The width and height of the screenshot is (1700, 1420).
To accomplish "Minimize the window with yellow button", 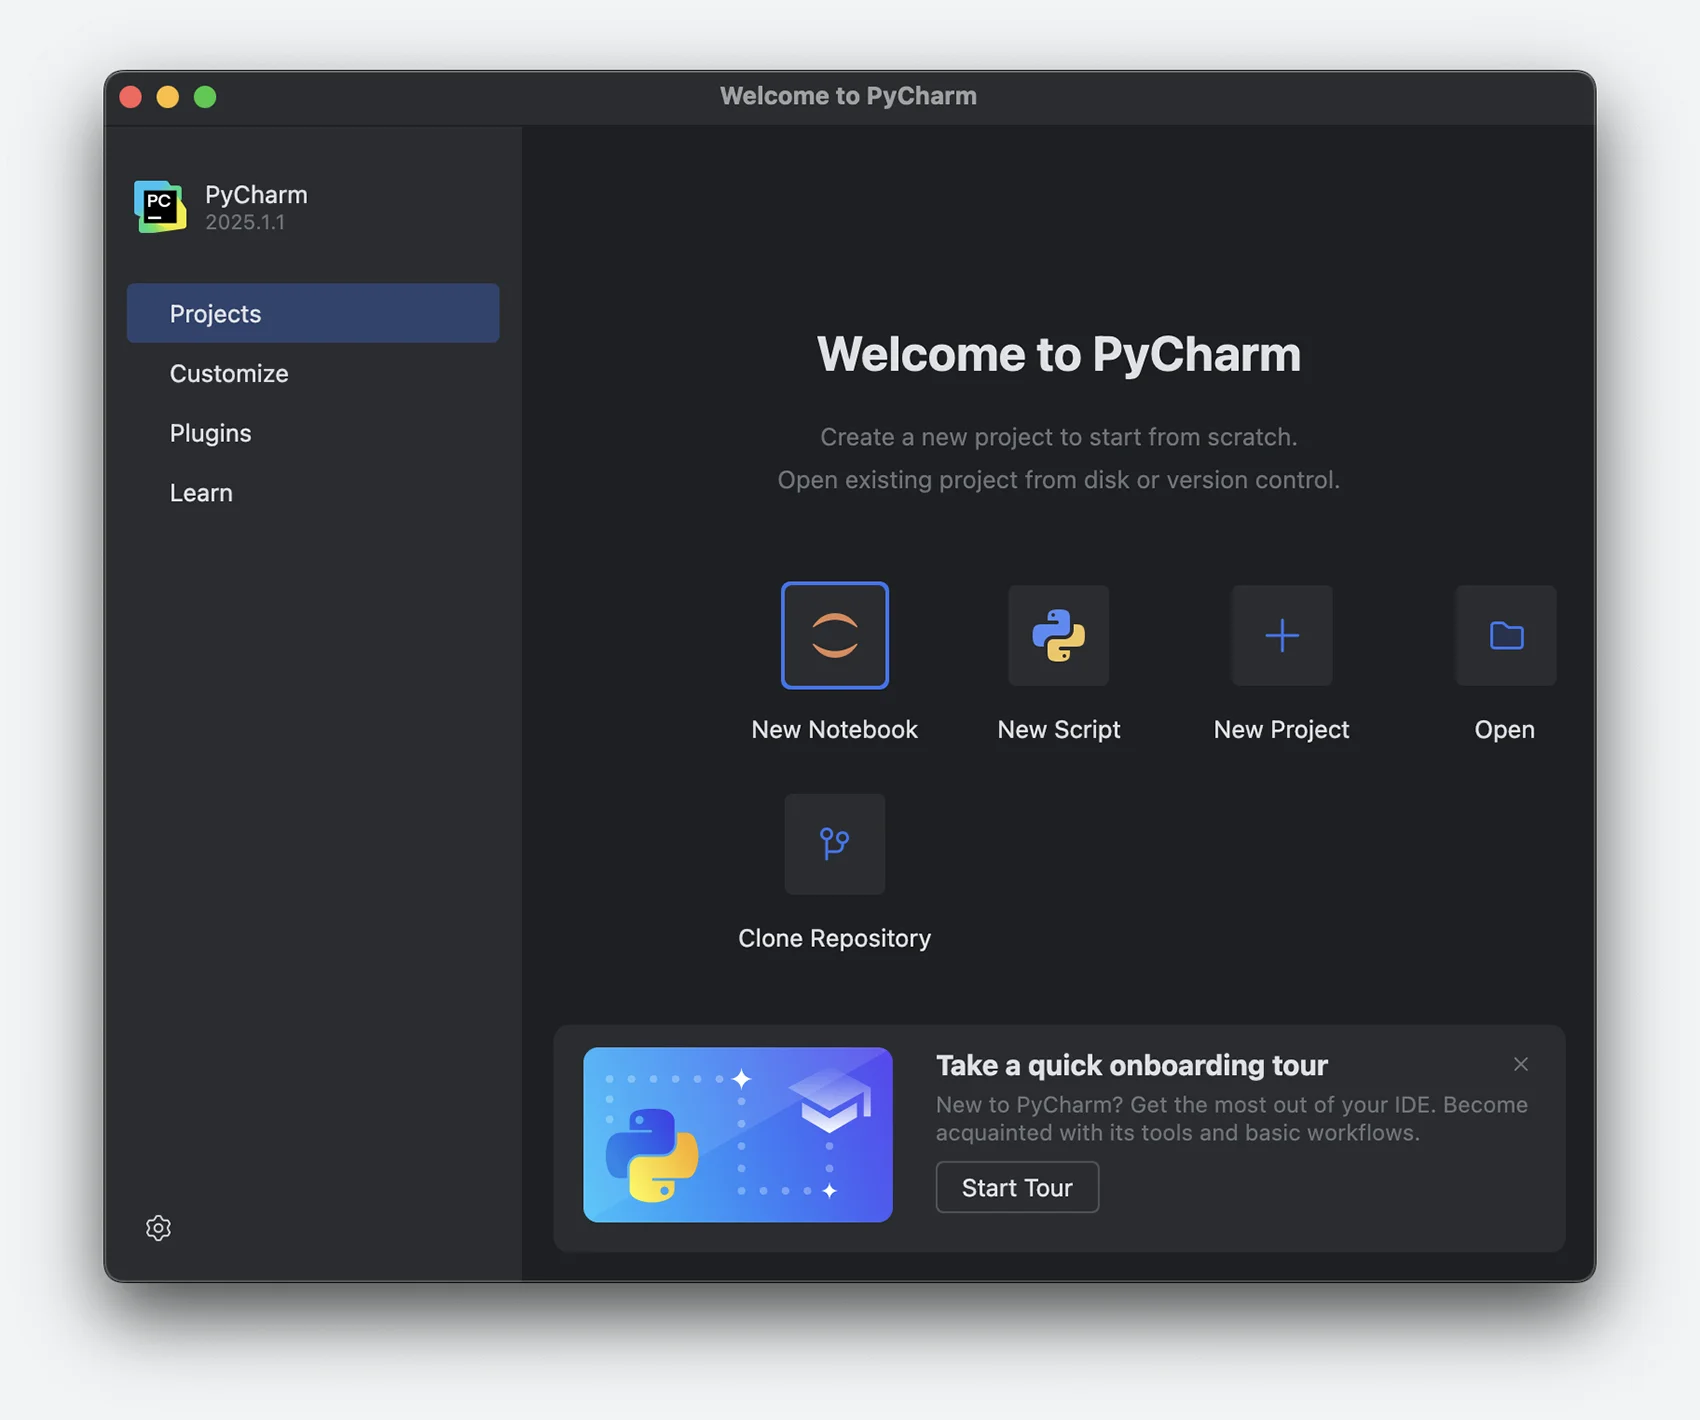I will [x=168, y=97].
